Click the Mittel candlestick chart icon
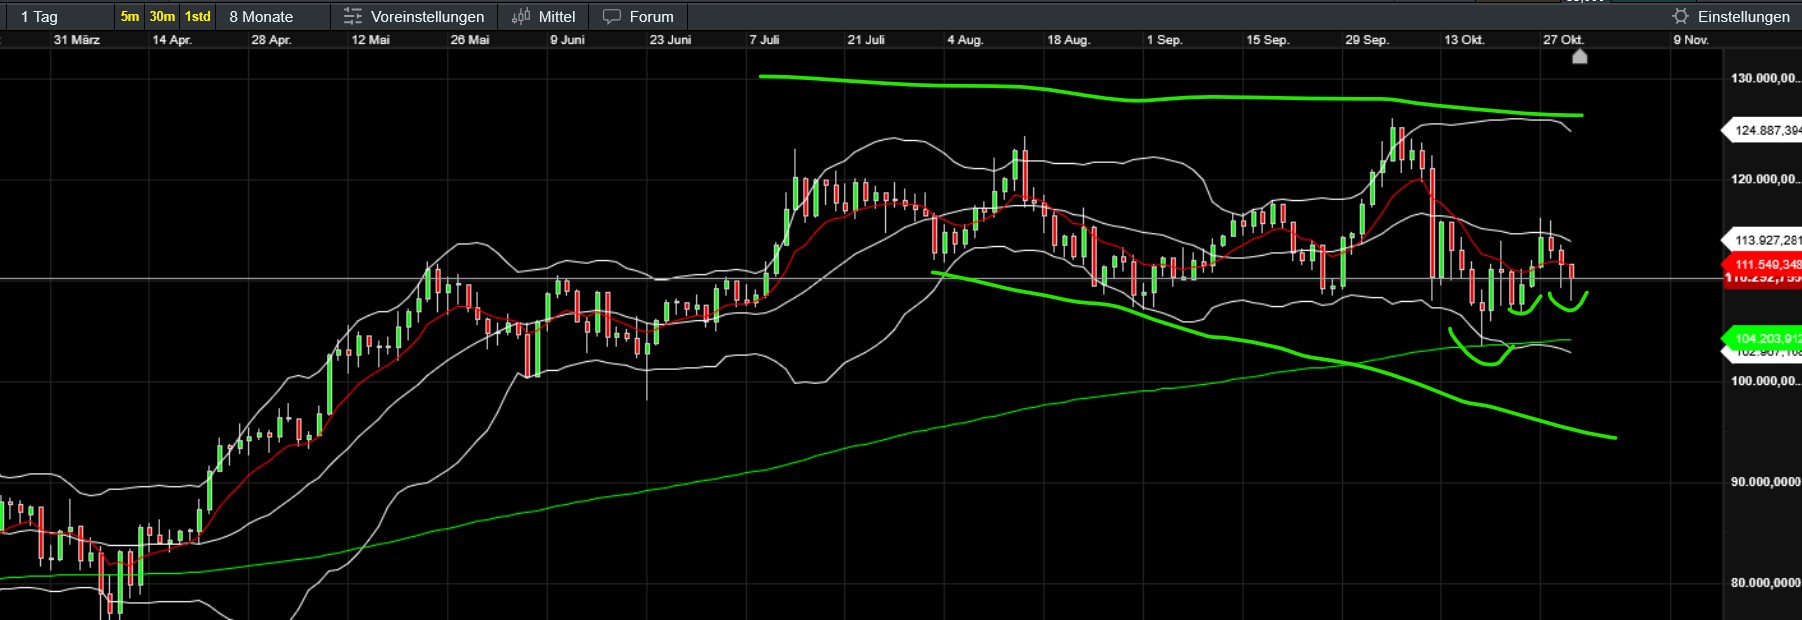The image size is (1802, 620). [521, 16]
